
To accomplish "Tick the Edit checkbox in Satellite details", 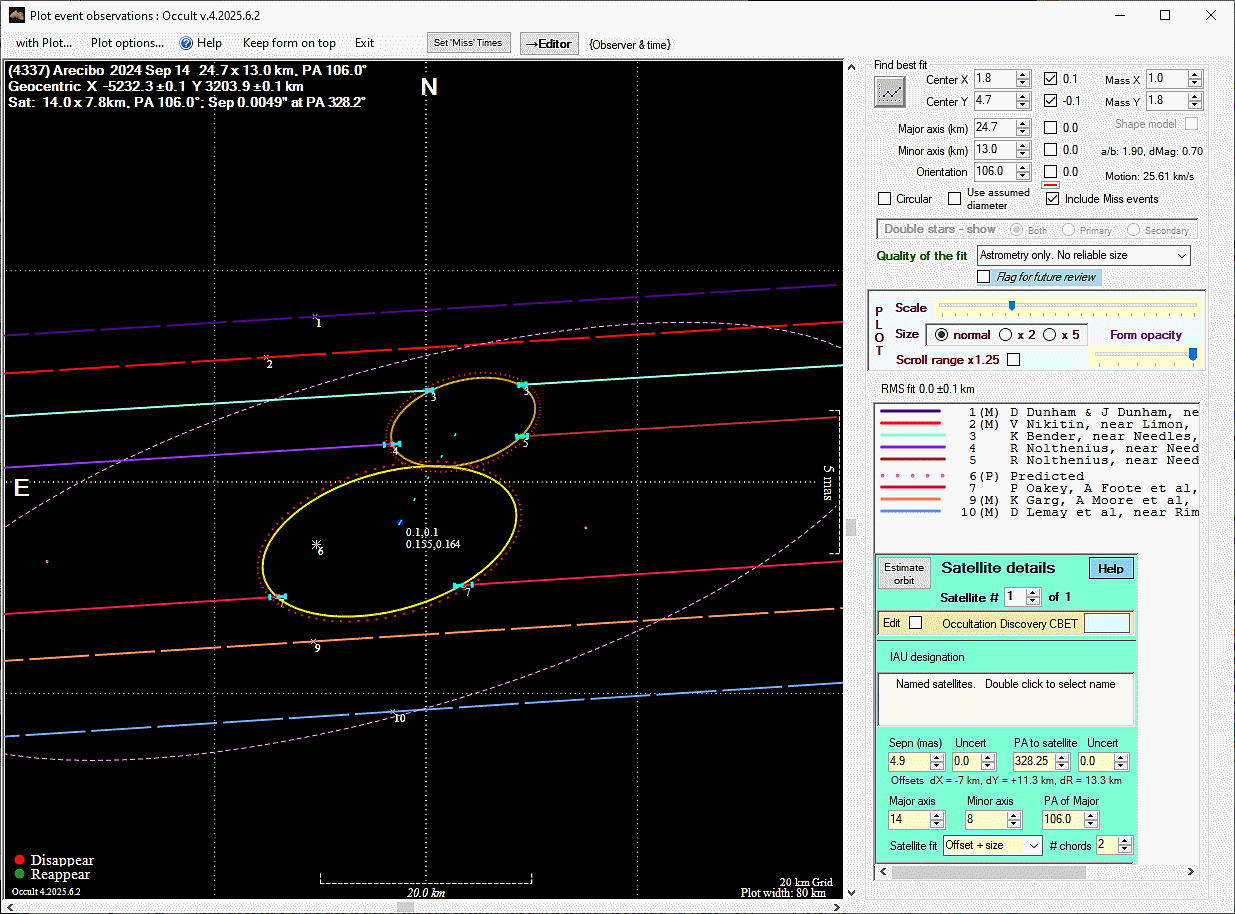I will click(x=915, y=622).
